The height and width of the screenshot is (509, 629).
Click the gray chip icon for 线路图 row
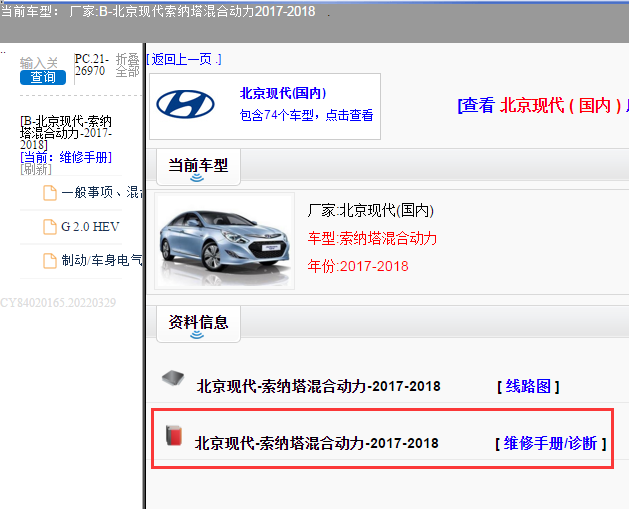(173, 378)
